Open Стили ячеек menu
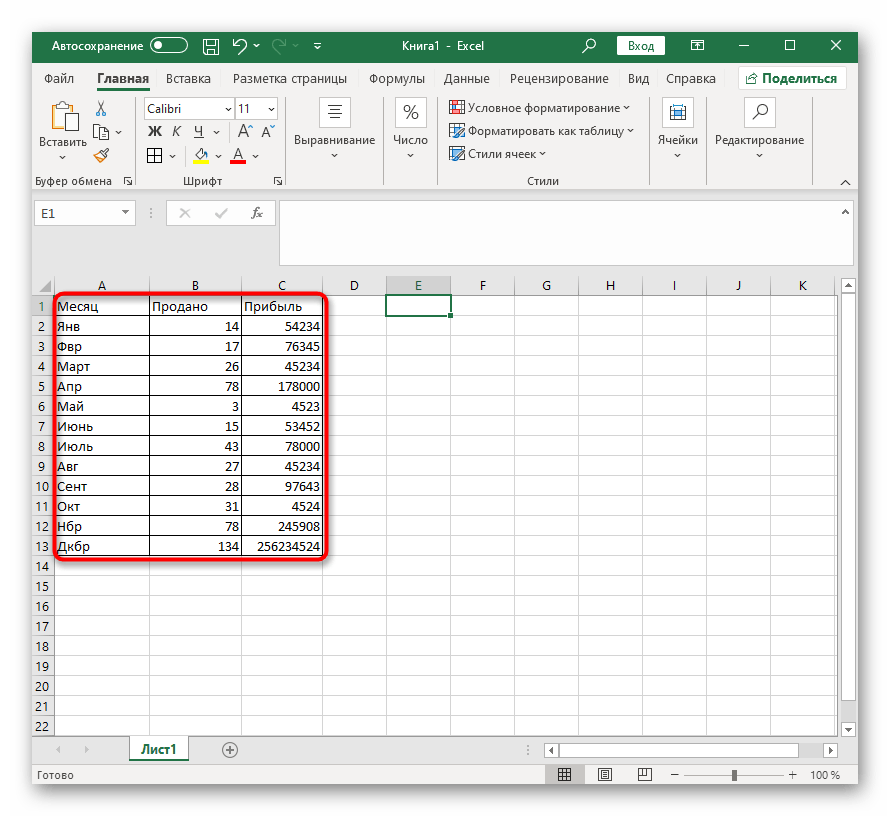 click(x=497, y=154)
